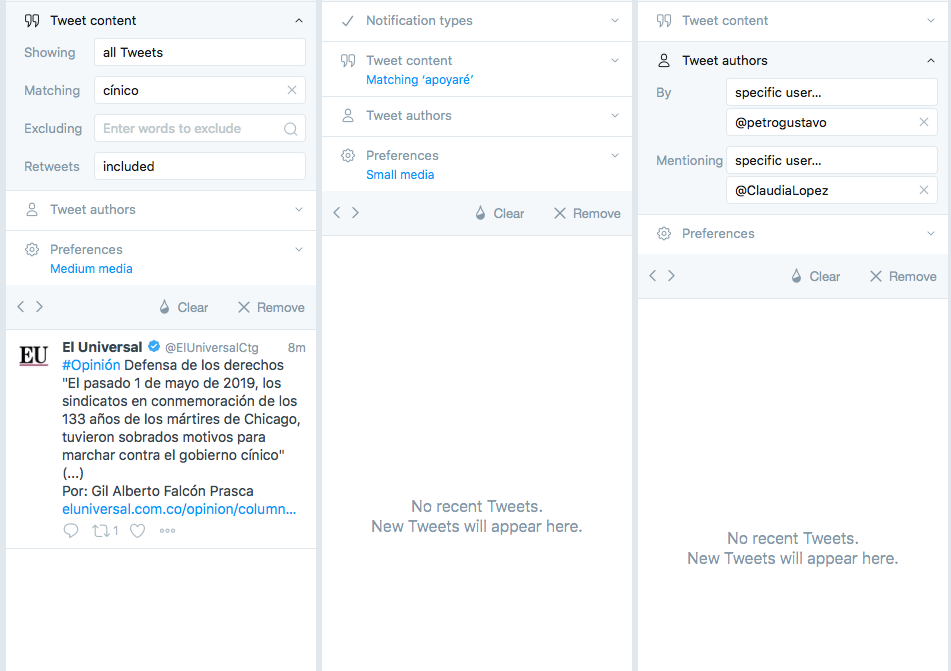Open the Mentioning 'specific user...' dropdown

tap(832, 161)
